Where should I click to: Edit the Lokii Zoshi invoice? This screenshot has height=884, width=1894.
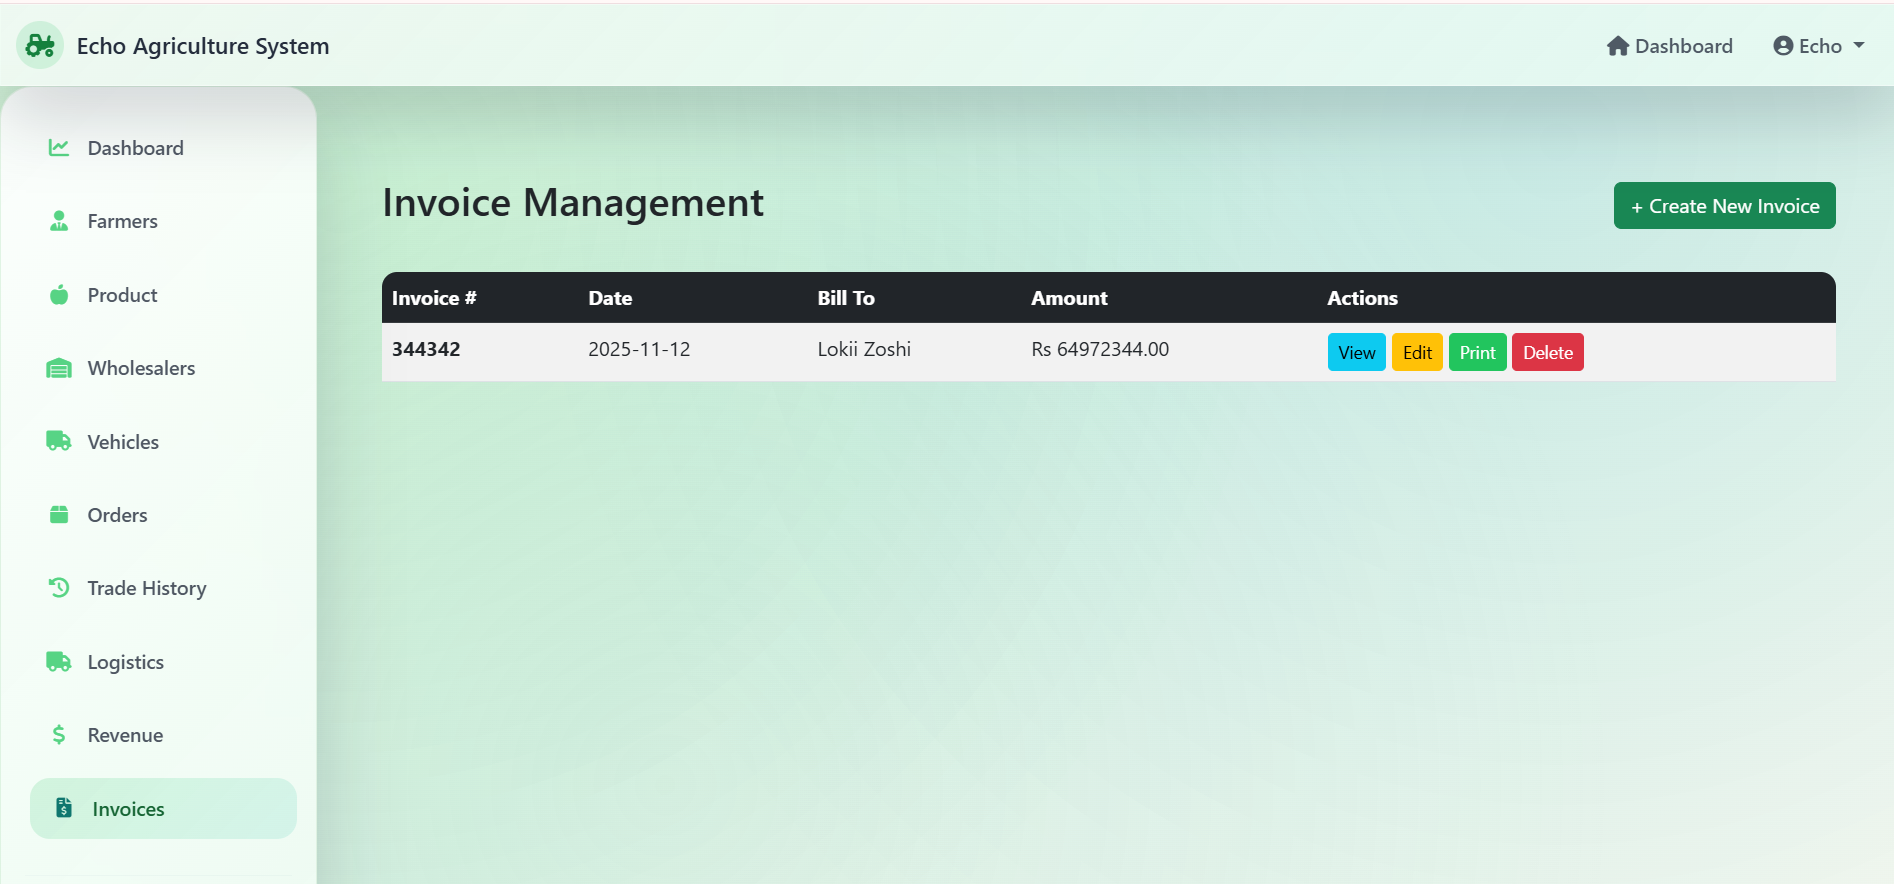pyautogui.click(x=1416, y=352)
